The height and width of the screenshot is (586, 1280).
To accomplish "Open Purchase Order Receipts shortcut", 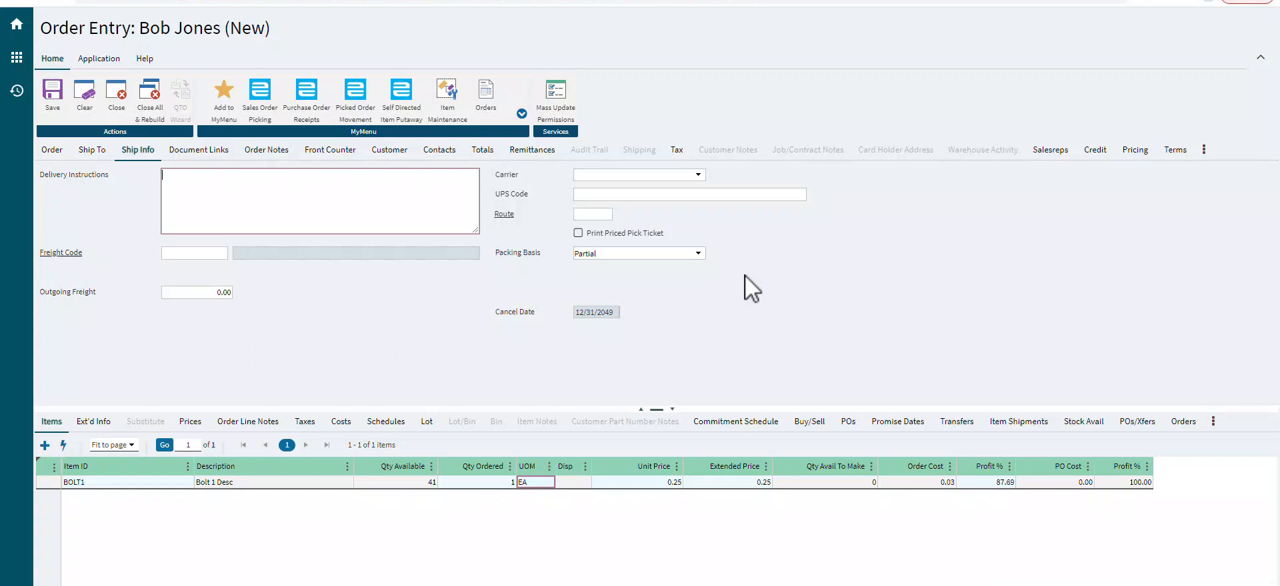I will click(x=306, y=90).
